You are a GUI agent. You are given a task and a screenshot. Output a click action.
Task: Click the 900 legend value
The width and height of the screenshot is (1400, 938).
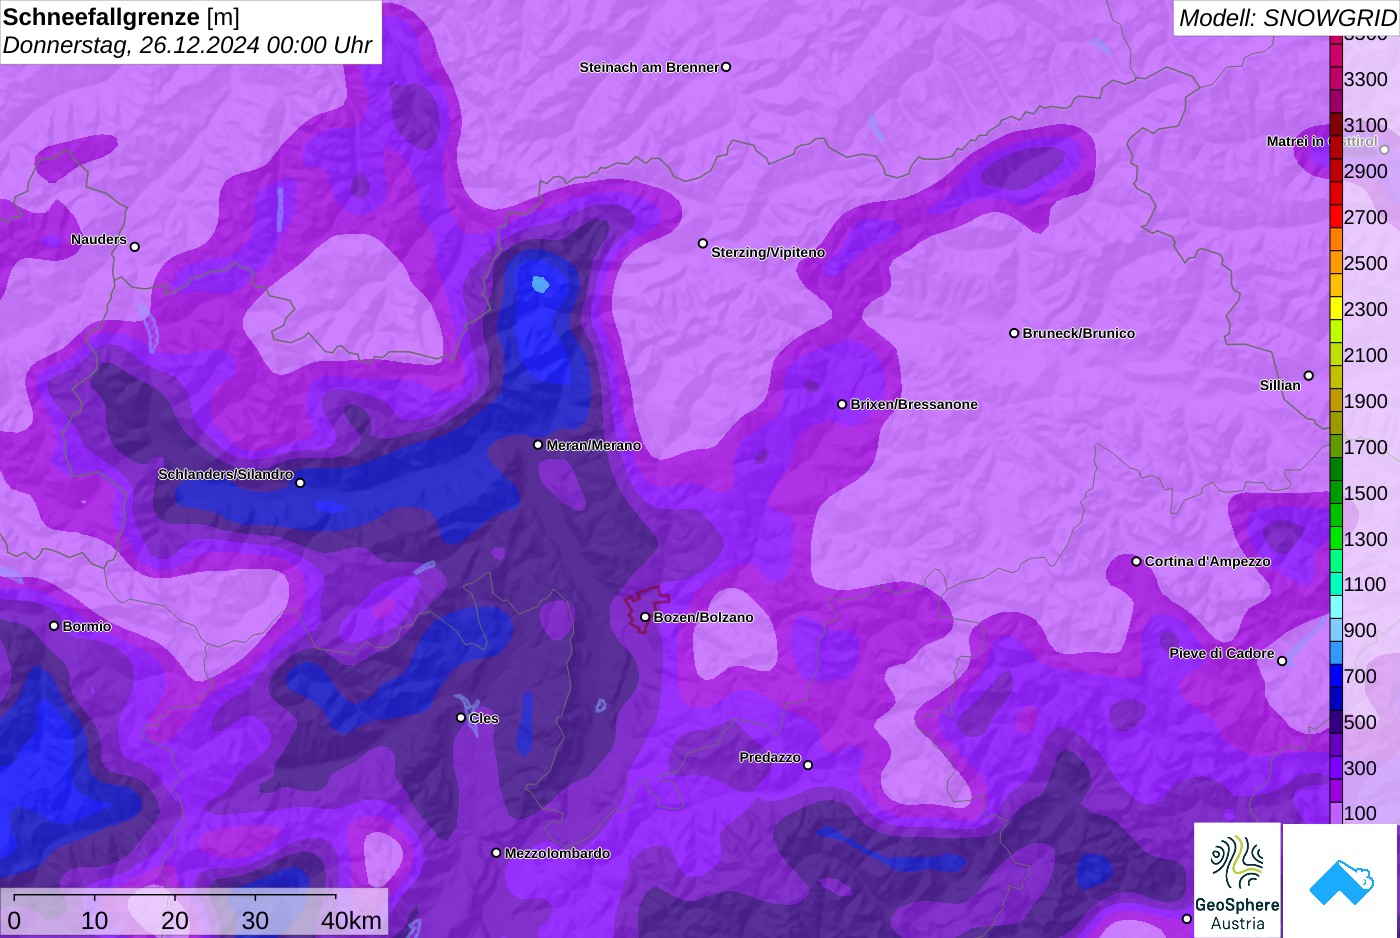point(1360,630)
